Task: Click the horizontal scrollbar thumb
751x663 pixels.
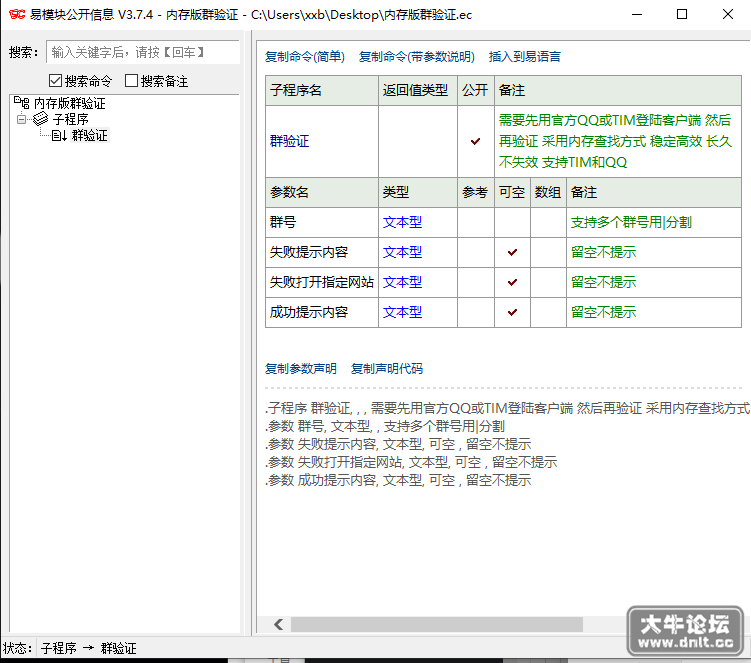Action: [437, 624]
